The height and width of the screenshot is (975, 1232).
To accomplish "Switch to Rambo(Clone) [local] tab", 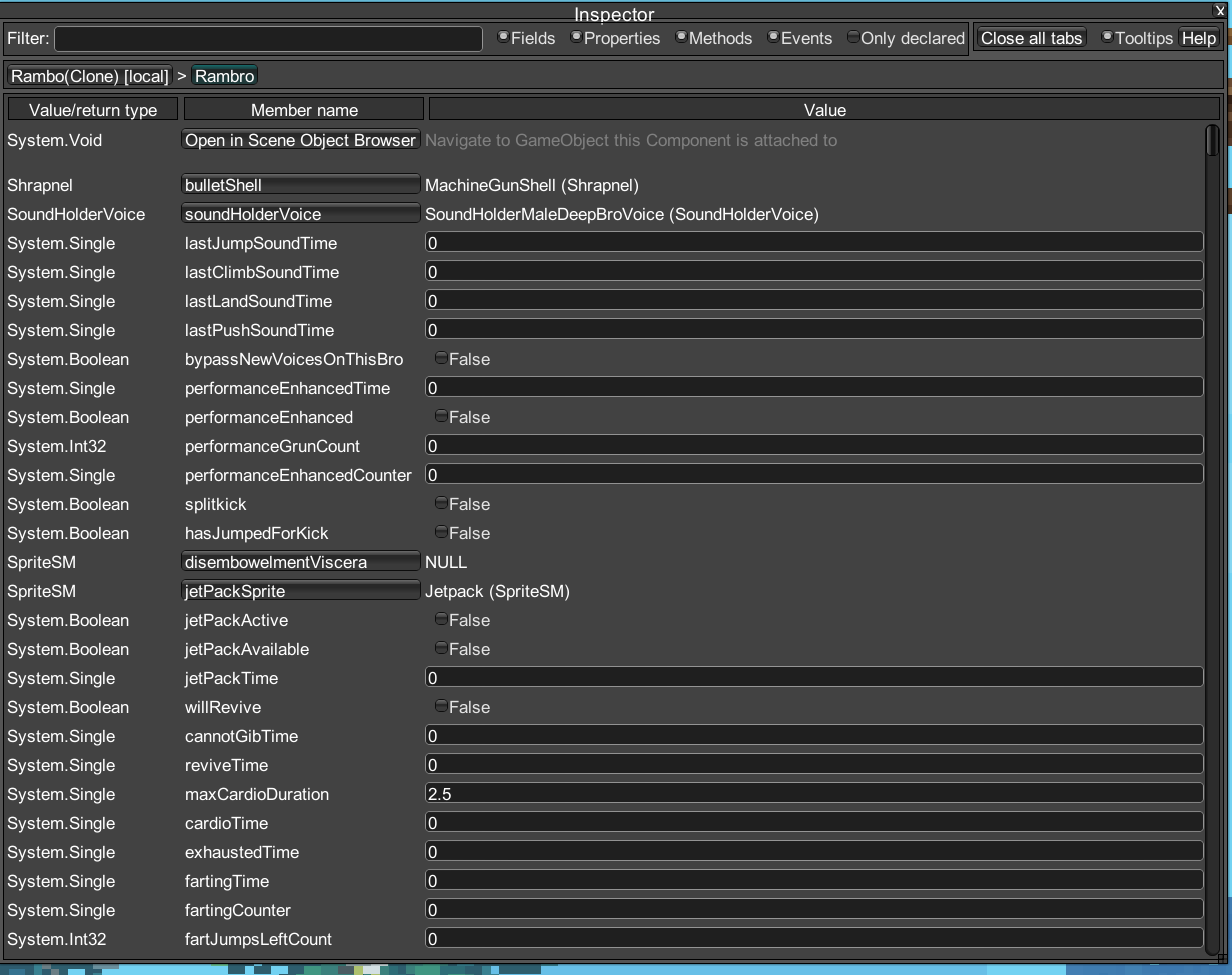I will click(x=90, y=76).
